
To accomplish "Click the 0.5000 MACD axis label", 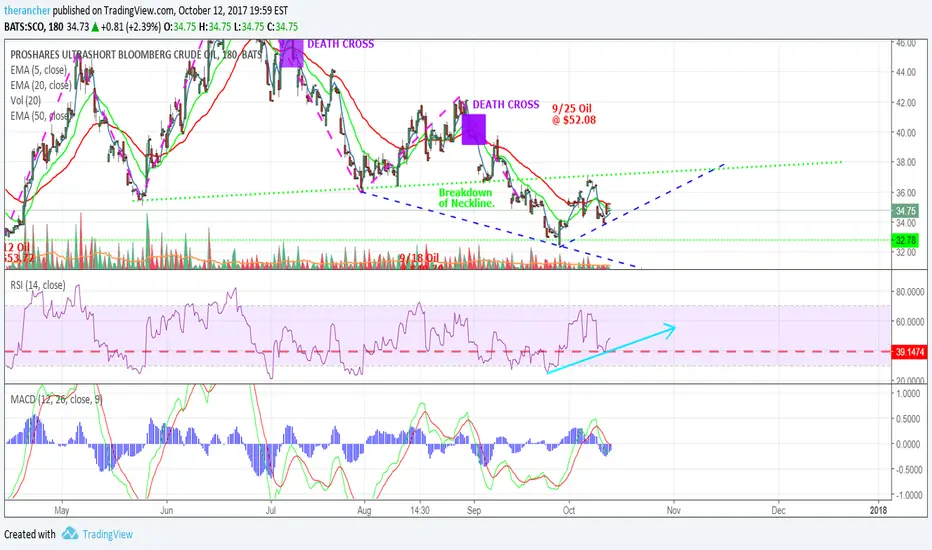I will (909, 419).
